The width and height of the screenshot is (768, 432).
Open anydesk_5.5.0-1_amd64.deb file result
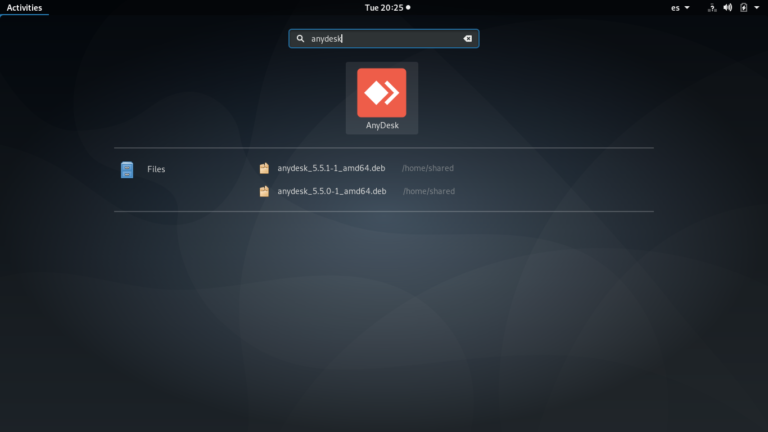332,192
